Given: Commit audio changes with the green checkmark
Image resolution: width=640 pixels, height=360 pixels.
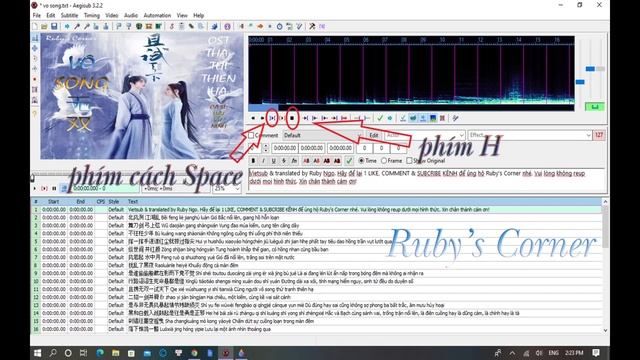Looking at the screenshot, I should click(380, 118).
